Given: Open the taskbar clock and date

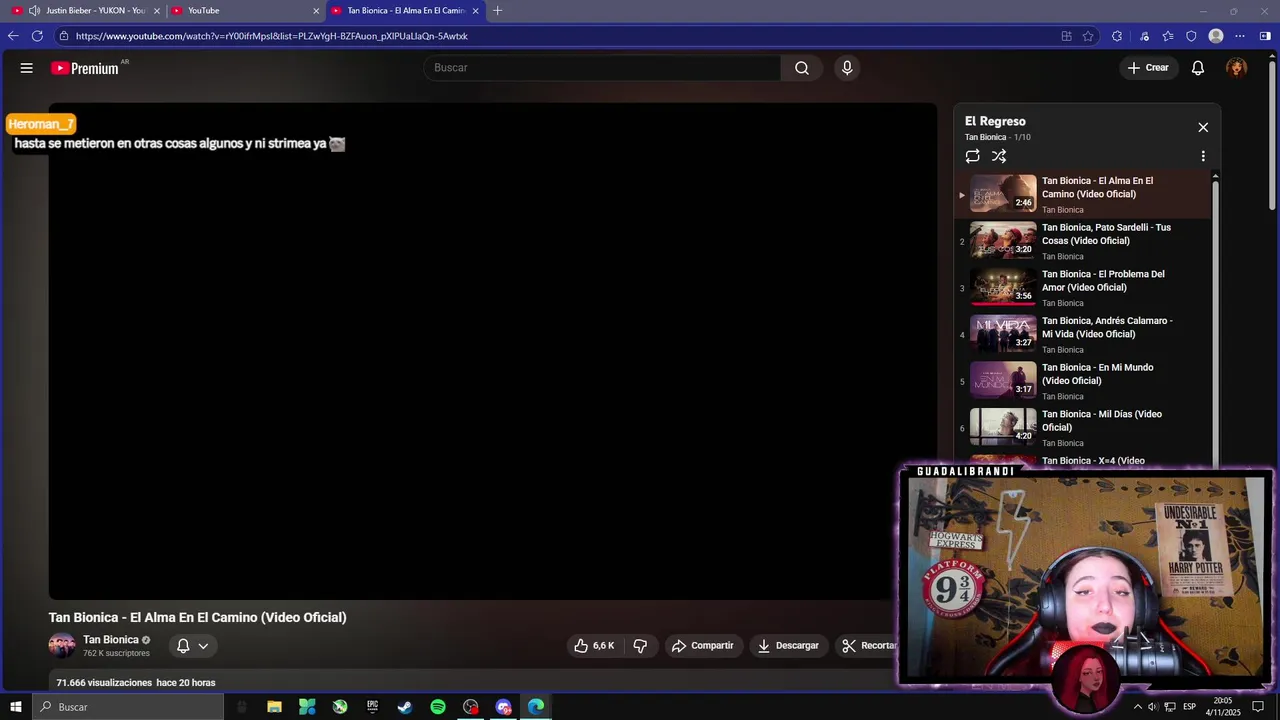Looking at the screenshot, I should click(x=1222, y=707).
